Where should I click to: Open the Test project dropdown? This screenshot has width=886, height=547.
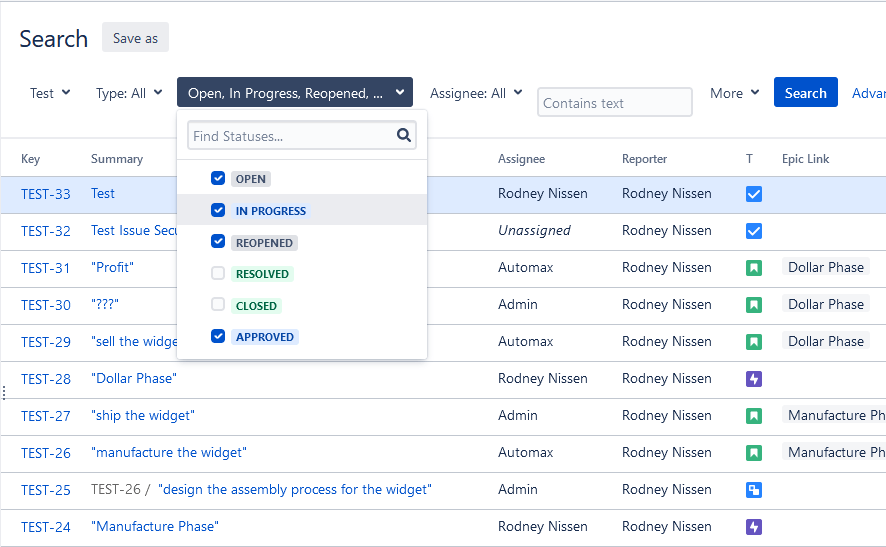[x=50, y=93]
